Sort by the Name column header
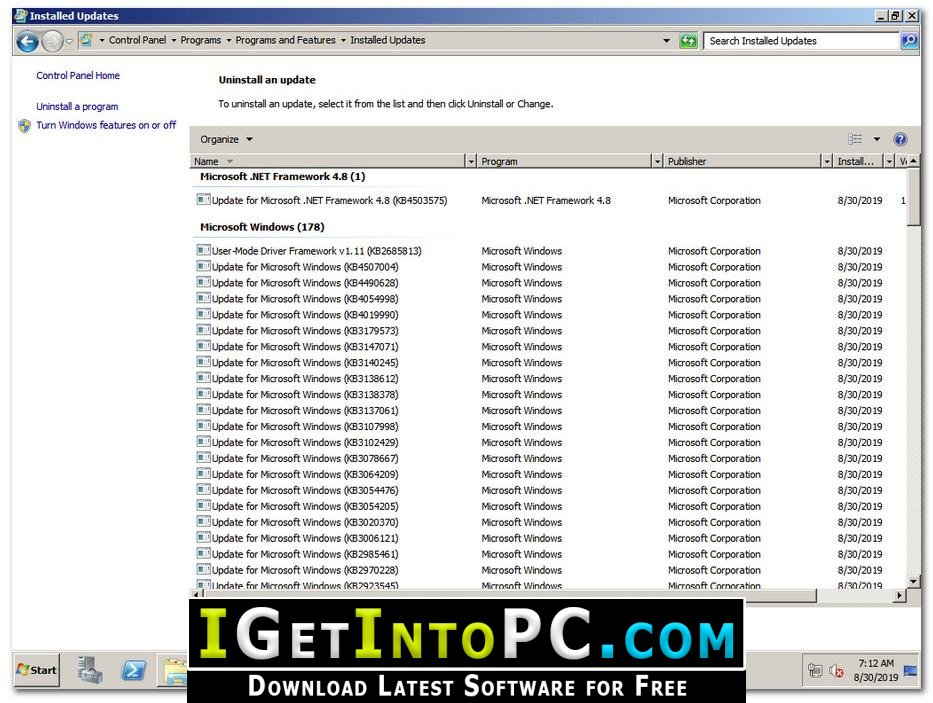The image size is (933, 703). coord(328,161)
